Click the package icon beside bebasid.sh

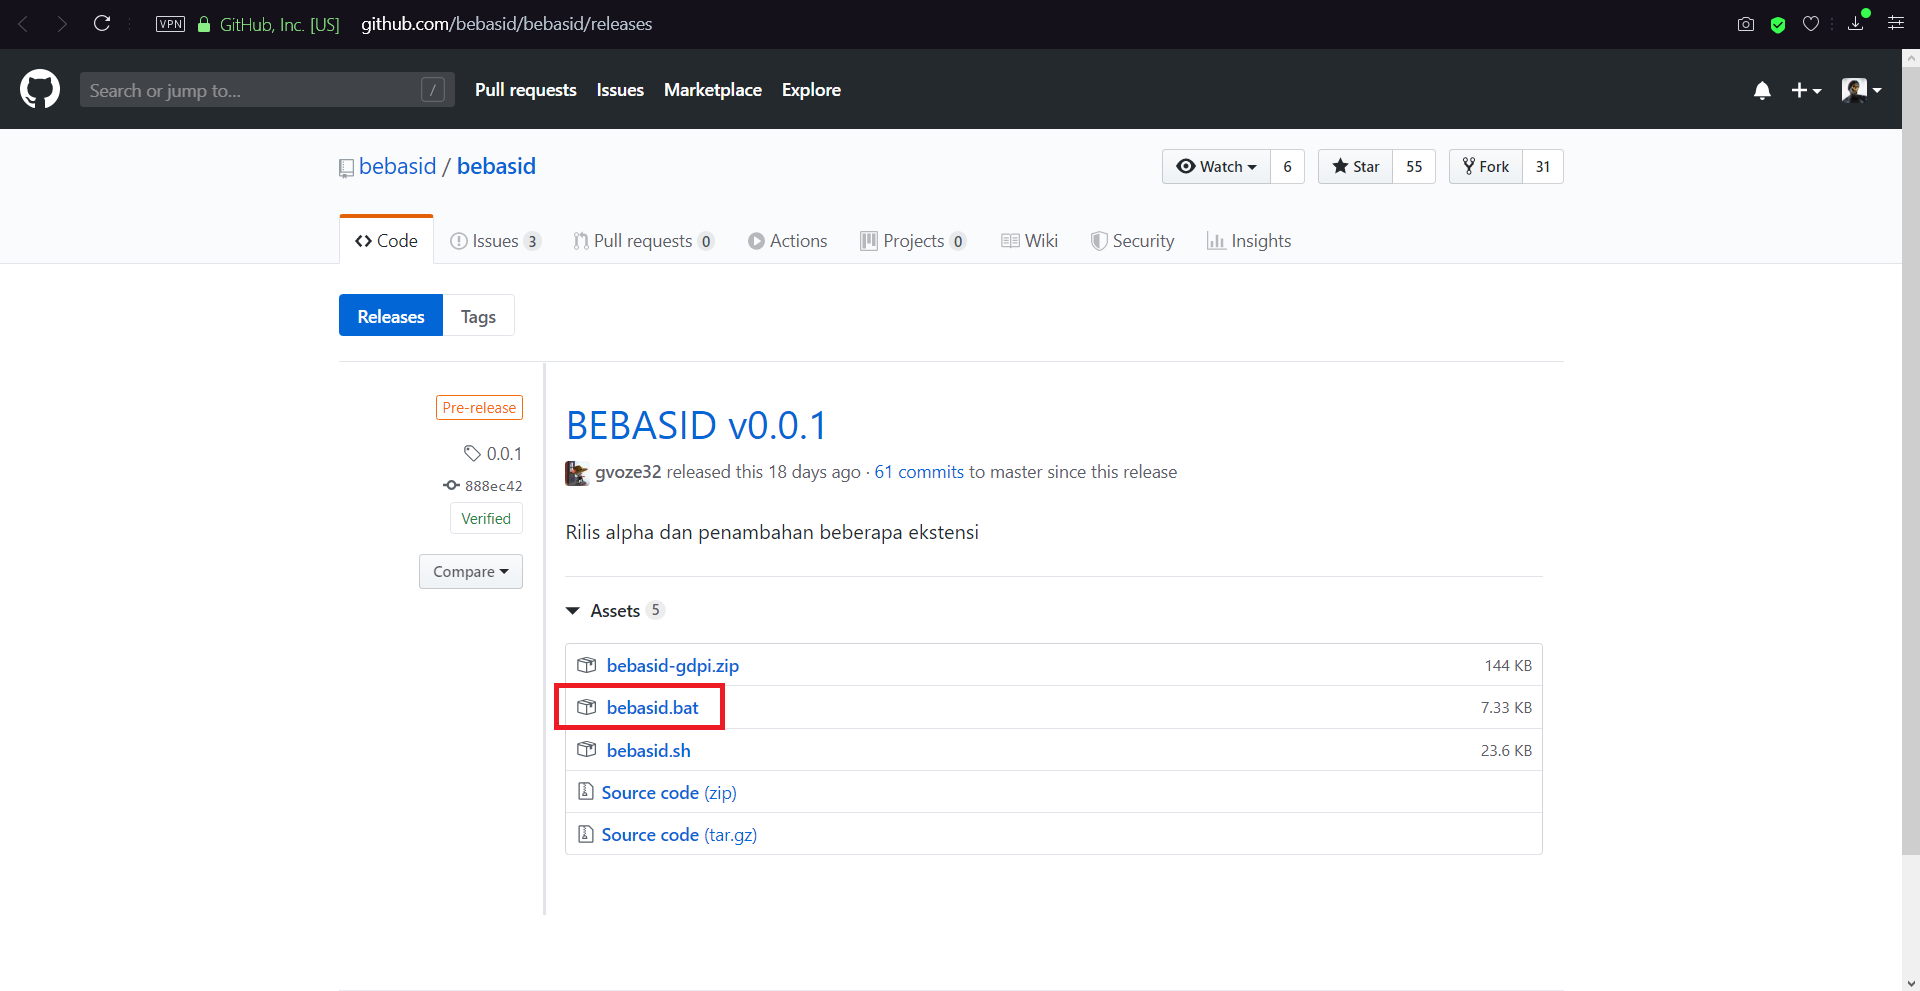587,750
